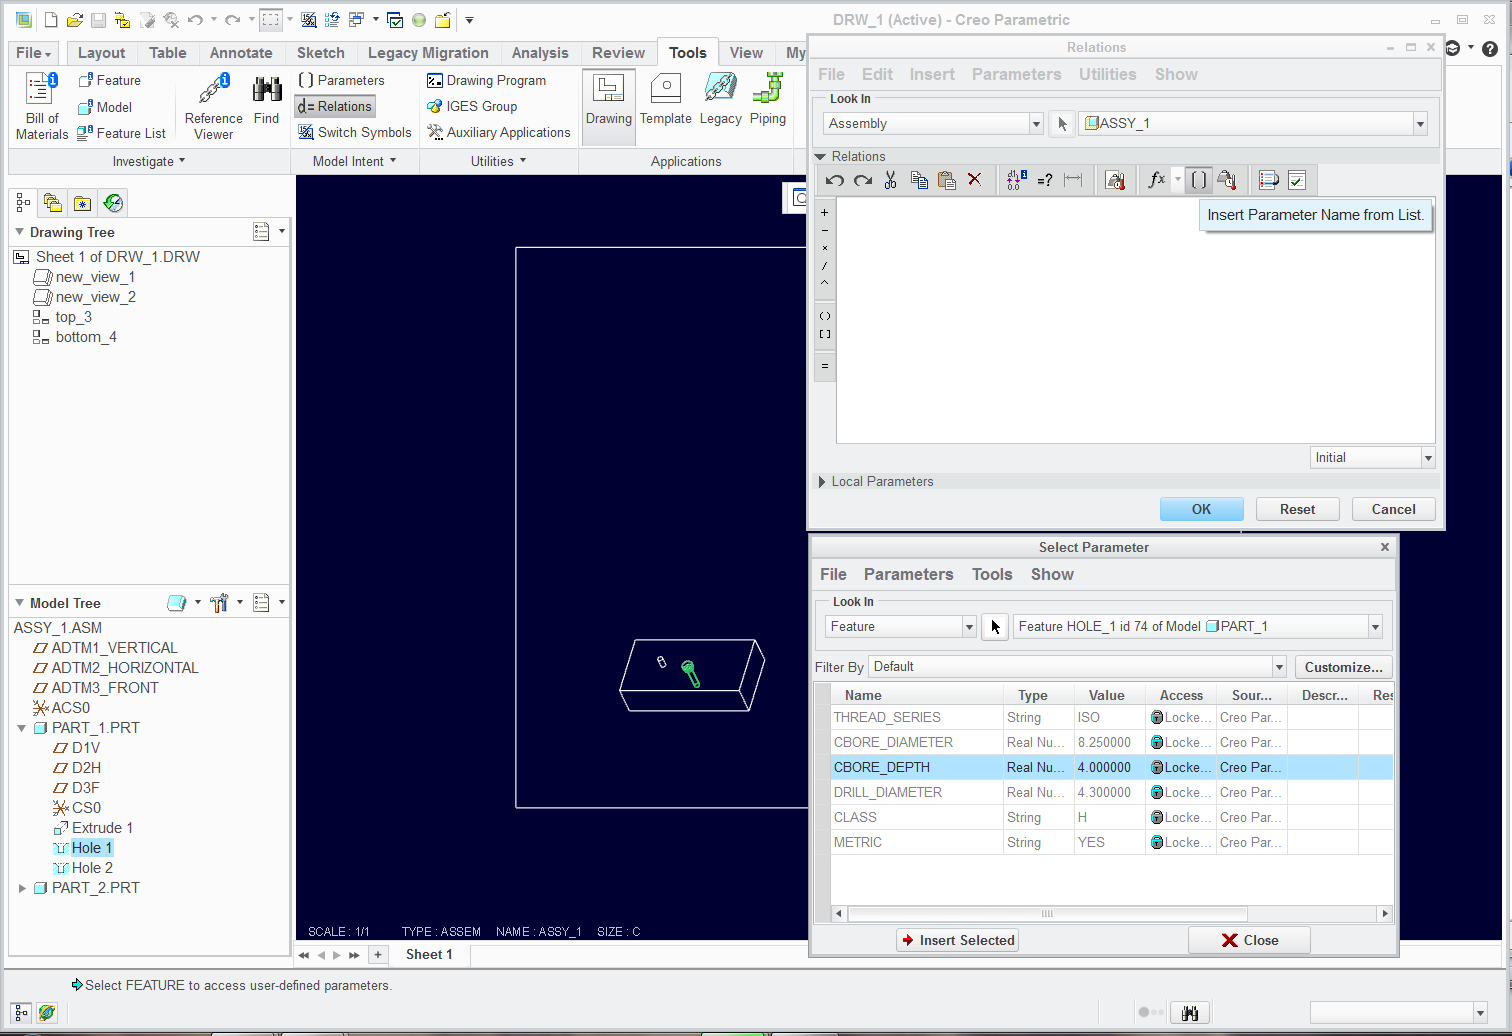Click the Insert Parameter Name brackets icon
Image resolution: width=1512 pixels, height=1036 pixels.
click(x=1199, y=180)
